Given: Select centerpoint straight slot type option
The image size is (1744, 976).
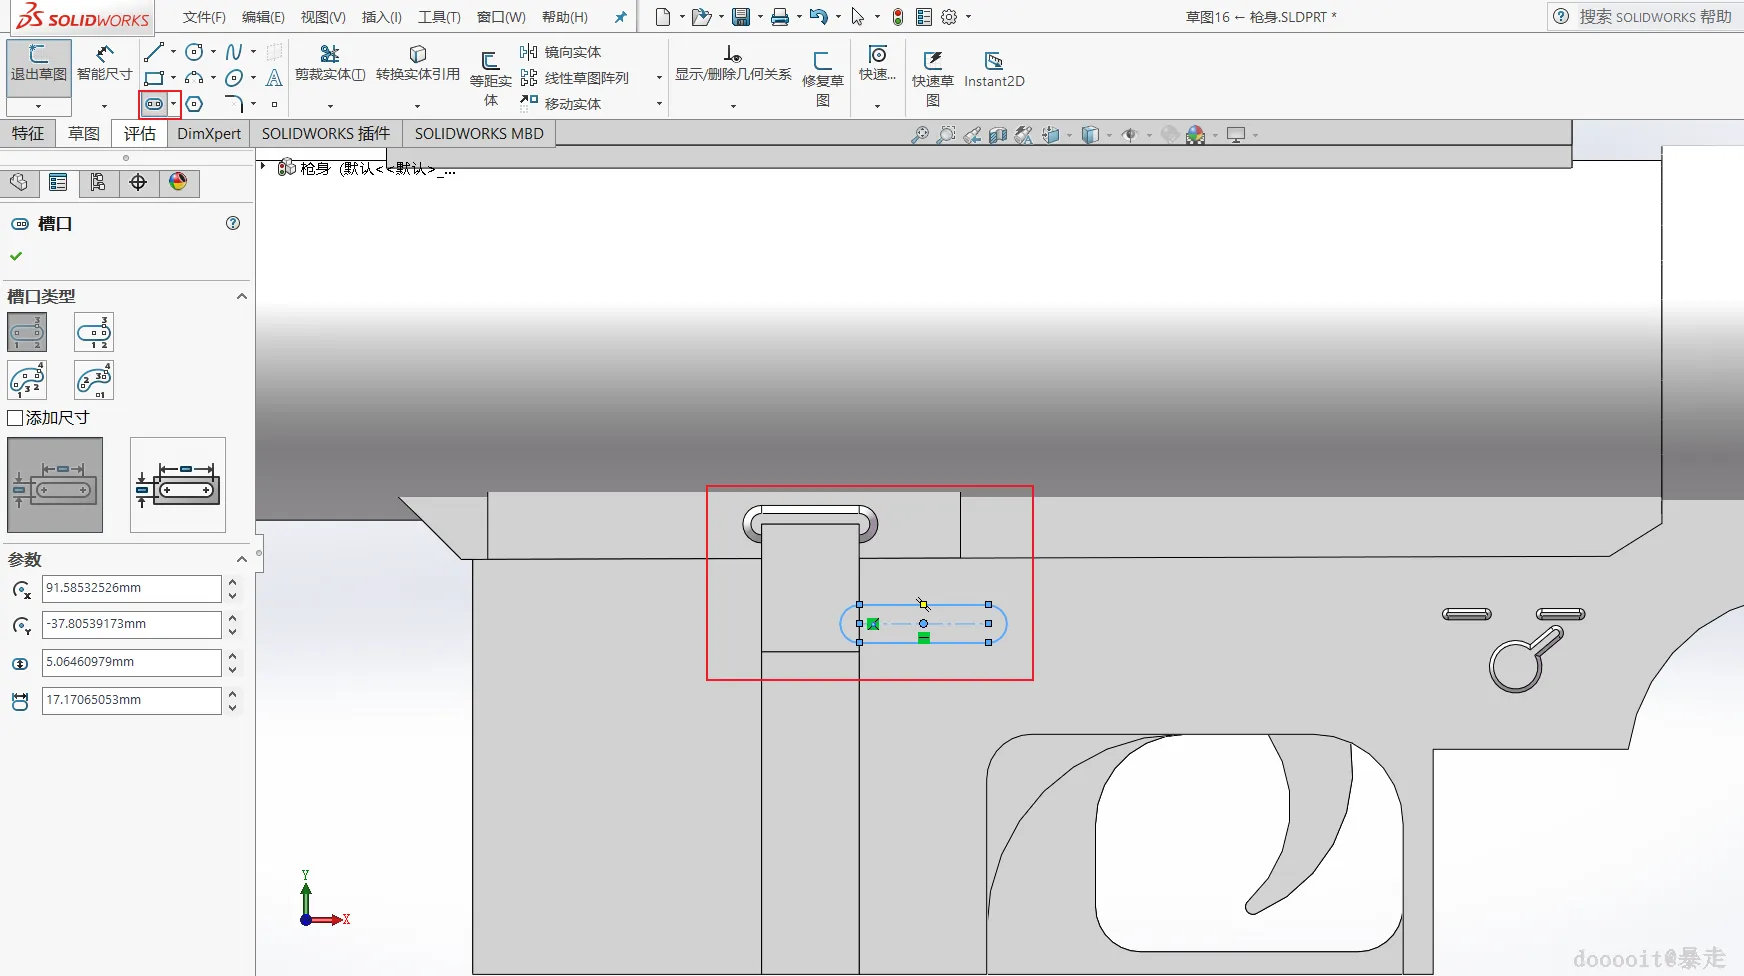Looking at the screenshot, I should [x=94, y=332].
